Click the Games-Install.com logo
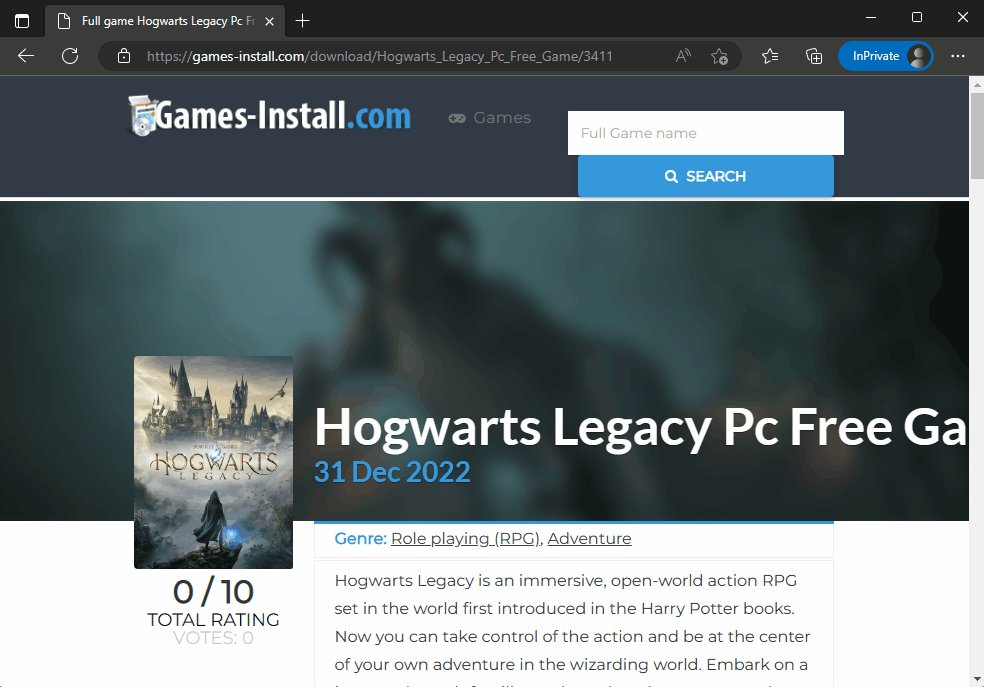 (x=268, y=116)
